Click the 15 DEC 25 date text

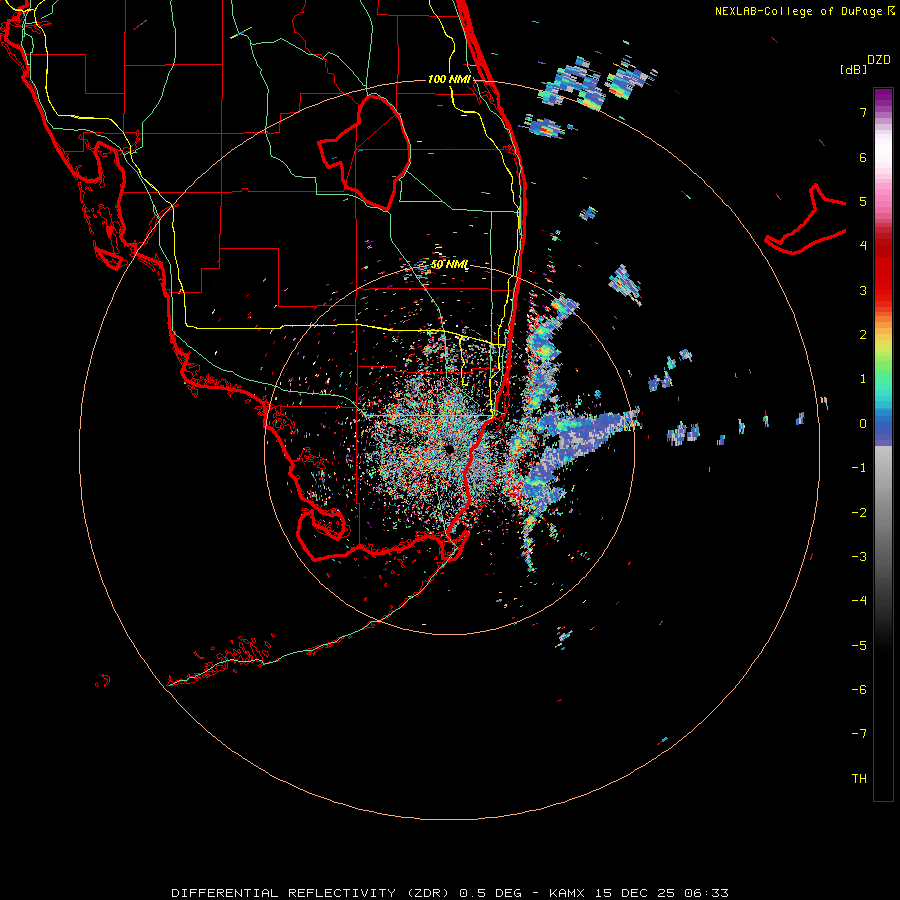click(x=635, y=893)
